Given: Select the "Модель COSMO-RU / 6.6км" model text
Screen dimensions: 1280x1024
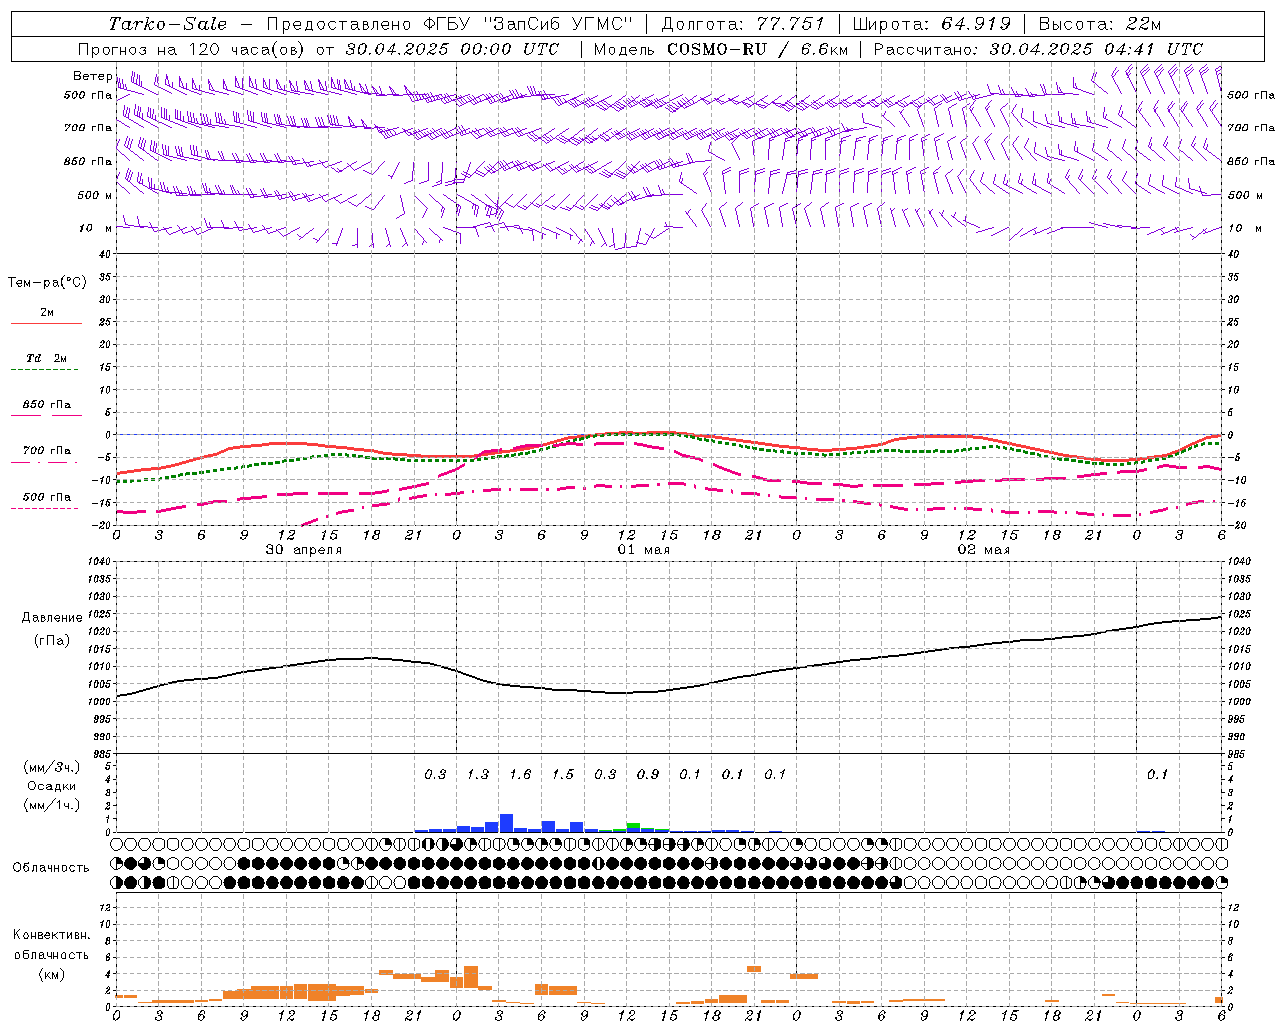Looking at the screenshot, I should pos(720,49).
